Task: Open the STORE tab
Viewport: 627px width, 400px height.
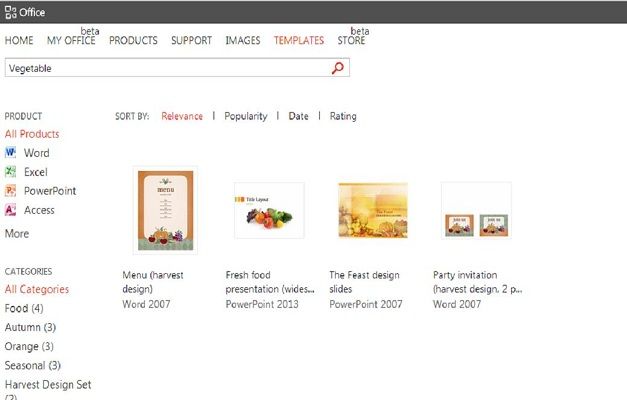Action: (x=351, y=40)
